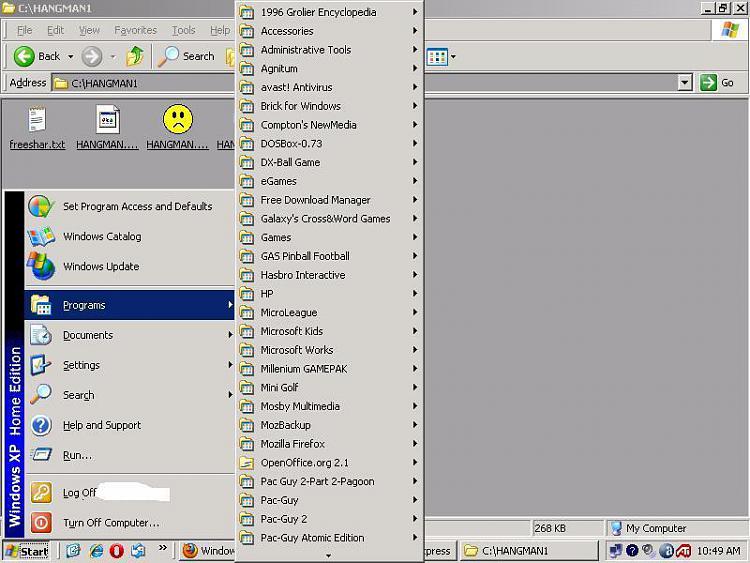This screenshot has width=750, height=563.
Task: Click the Start button
Action: (26, 551)
